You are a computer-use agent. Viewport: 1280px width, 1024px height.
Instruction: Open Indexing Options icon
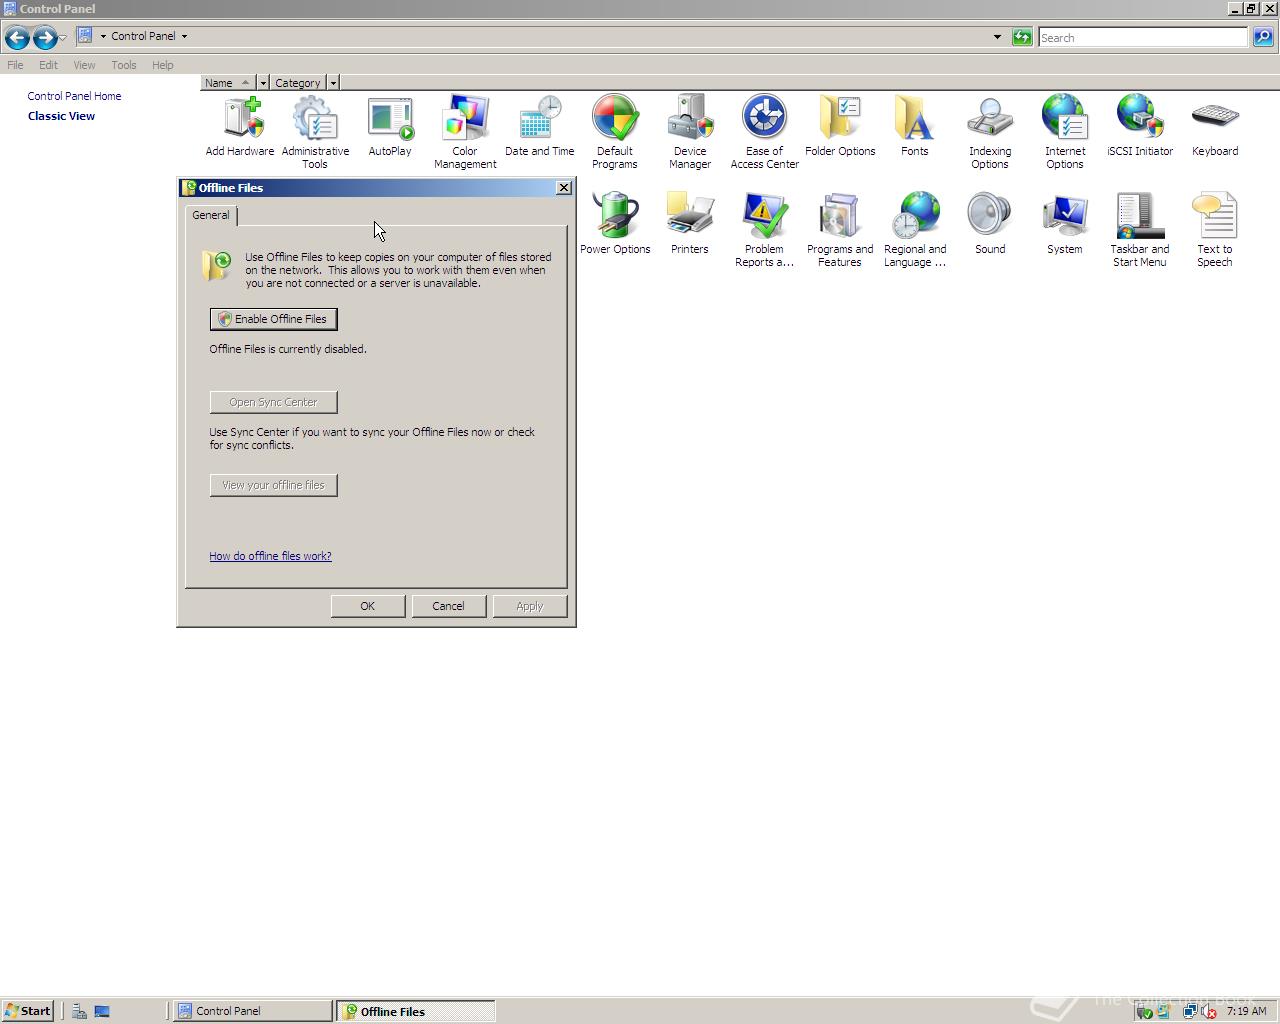coord(990,132)
